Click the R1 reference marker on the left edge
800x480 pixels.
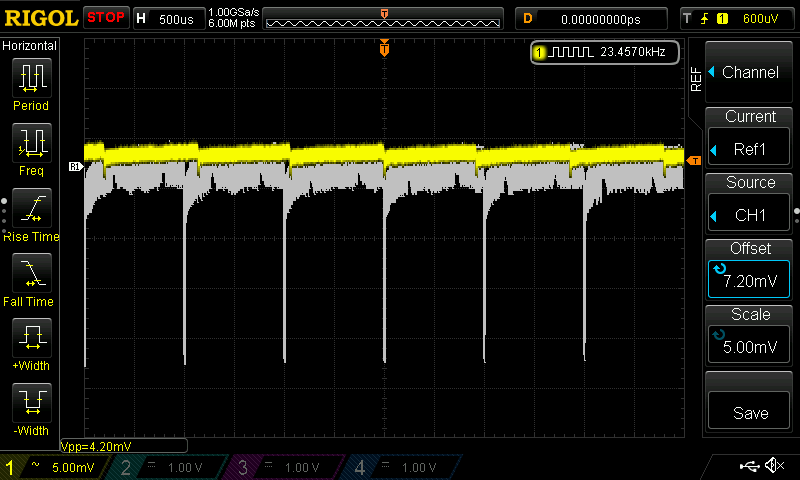[x=76, y=166]
